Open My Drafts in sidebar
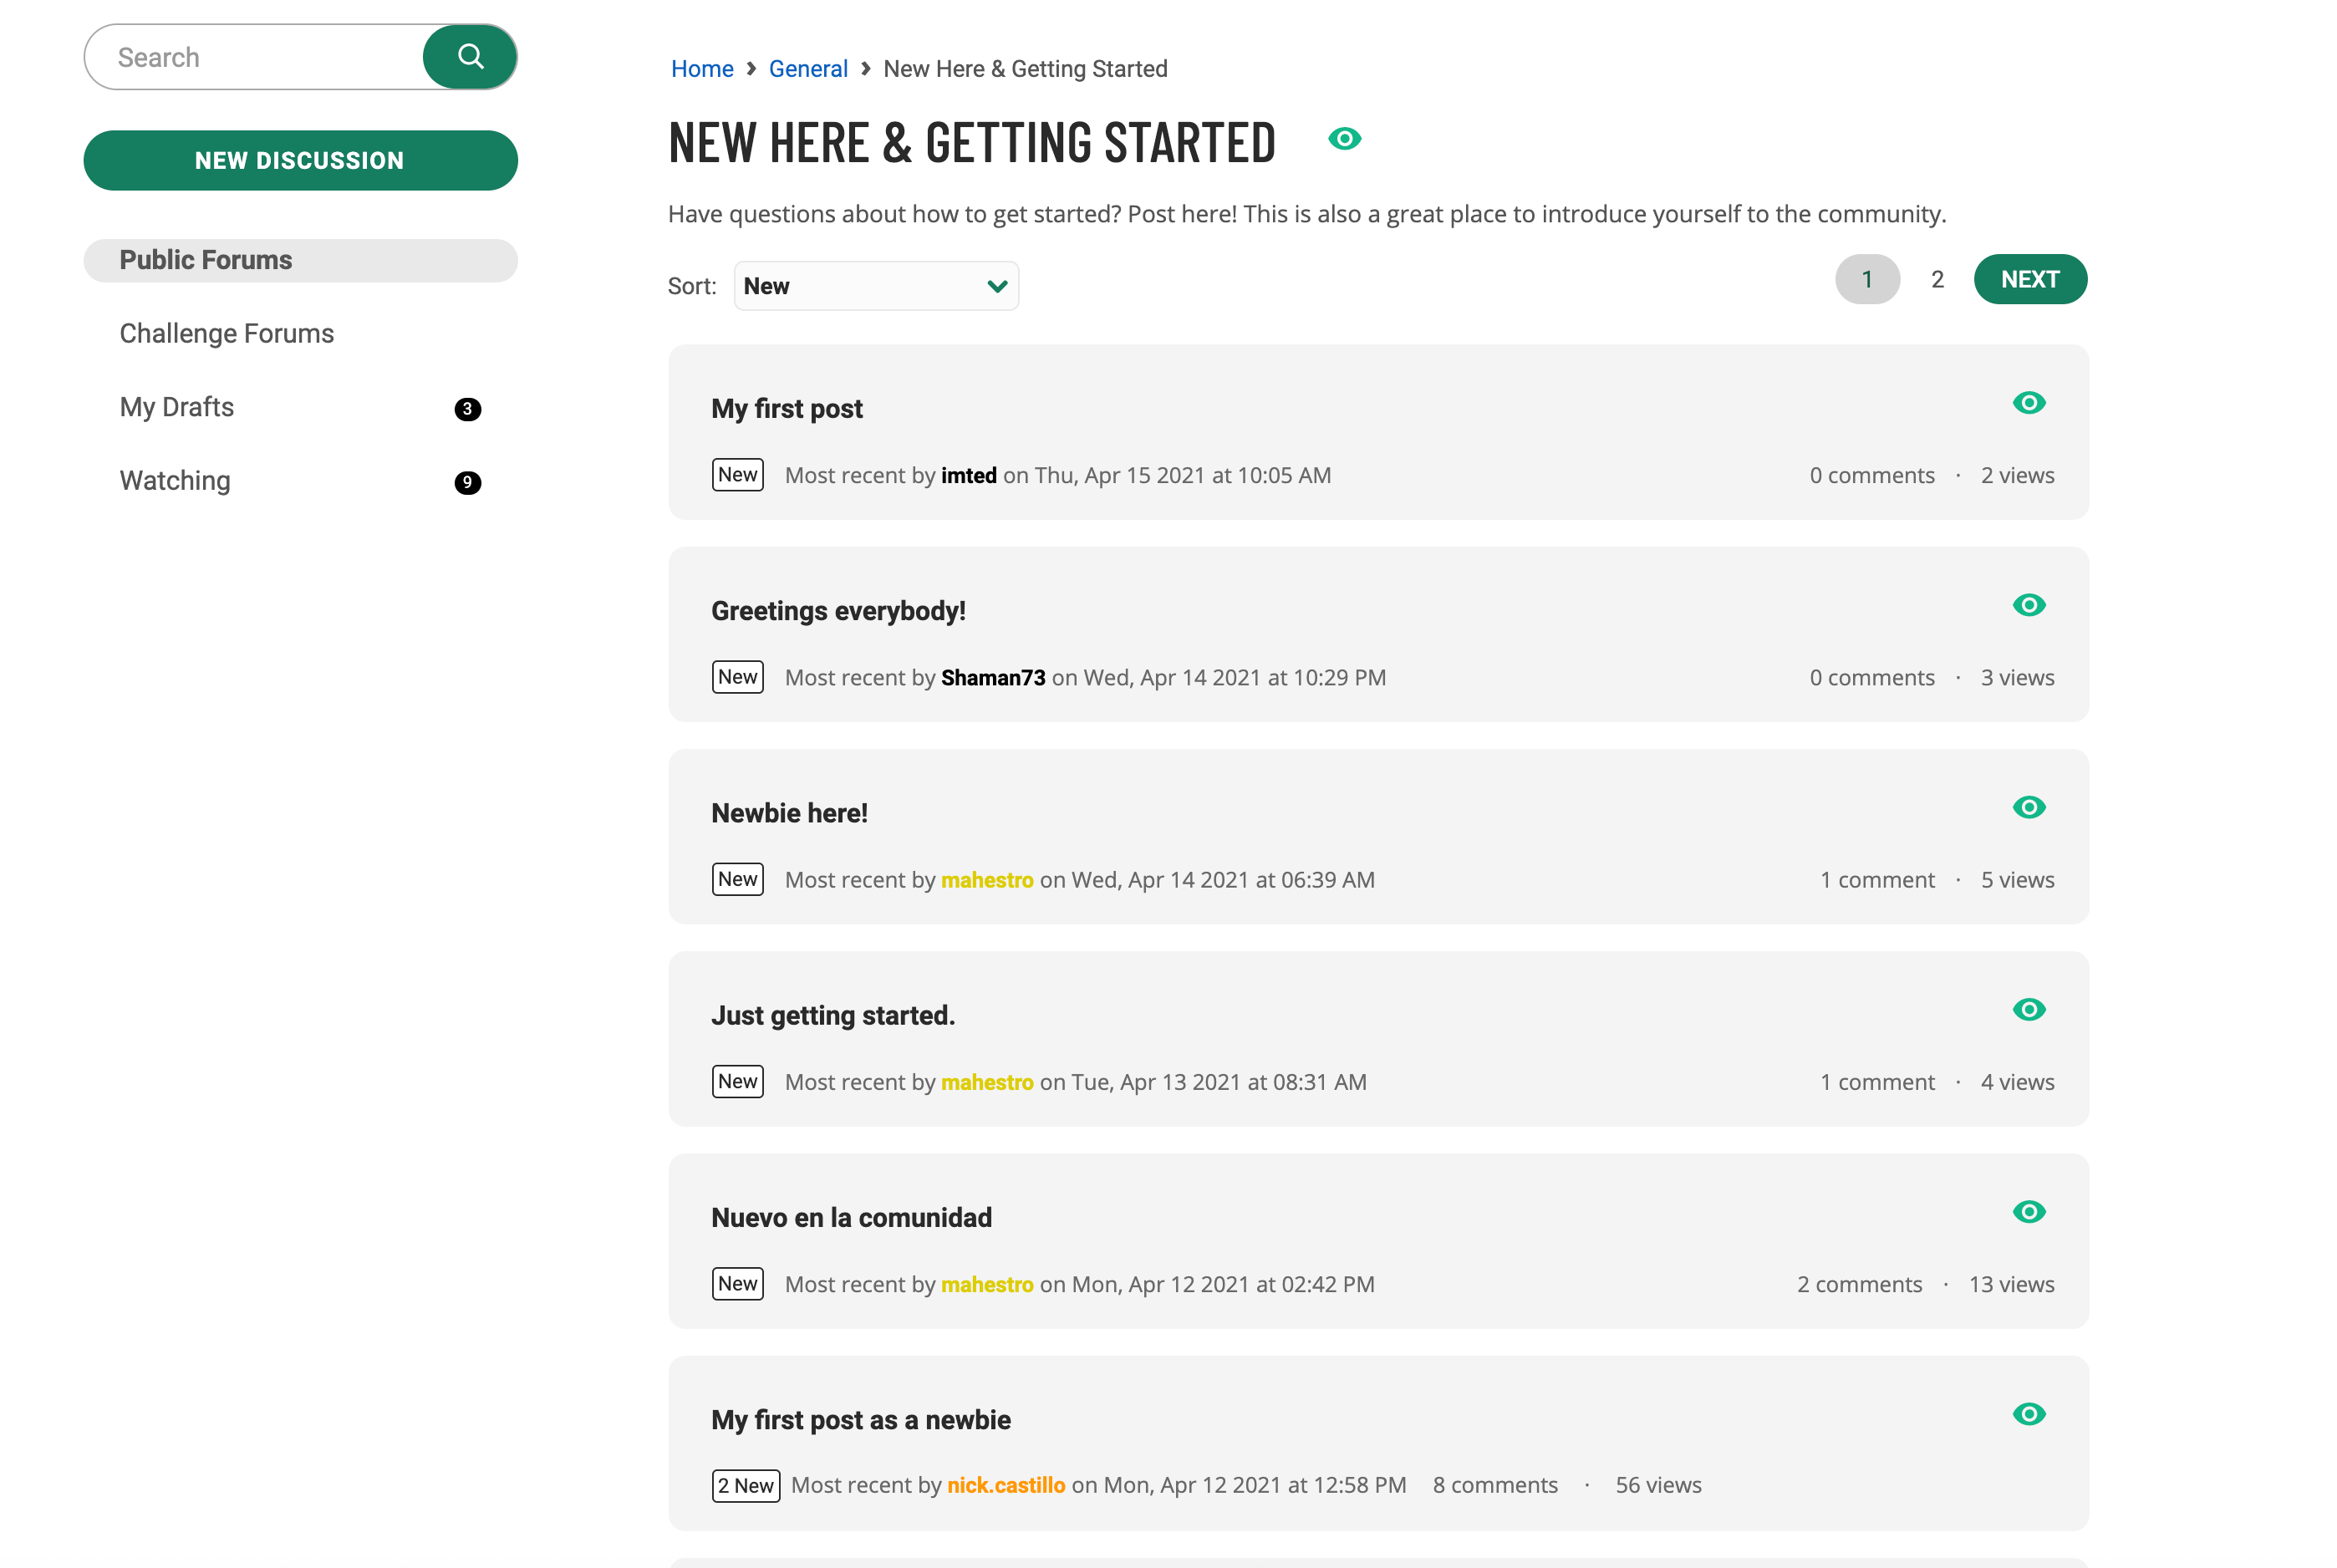This screenshot has height=1568, width=2337. [177, 407]
